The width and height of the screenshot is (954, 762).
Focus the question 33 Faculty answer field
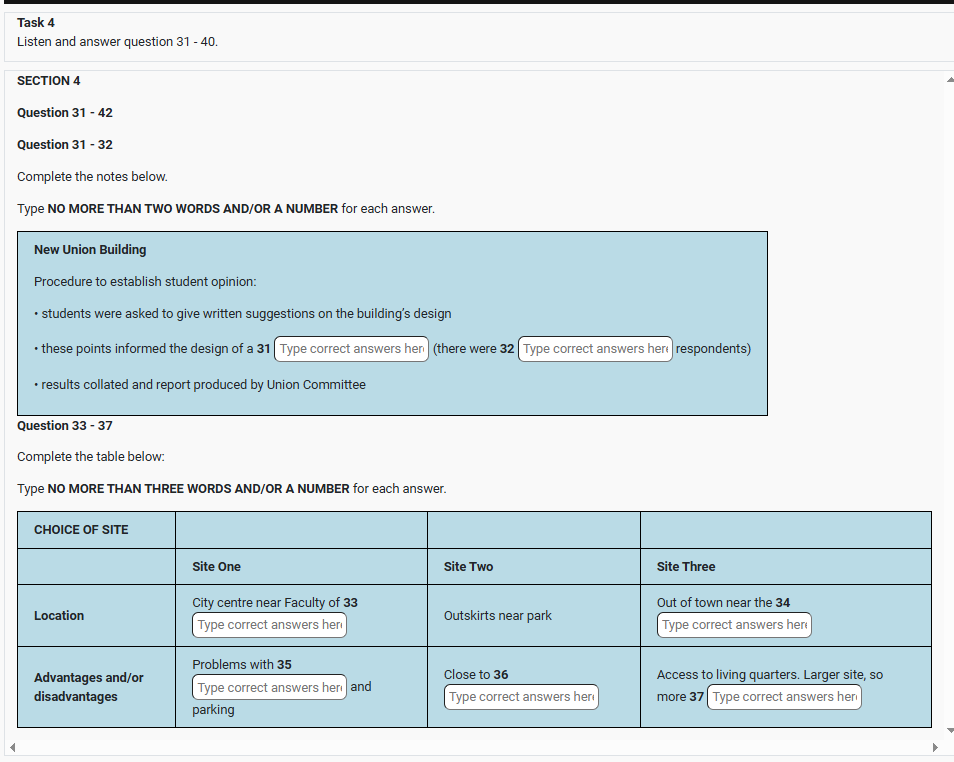coord(269,625)
